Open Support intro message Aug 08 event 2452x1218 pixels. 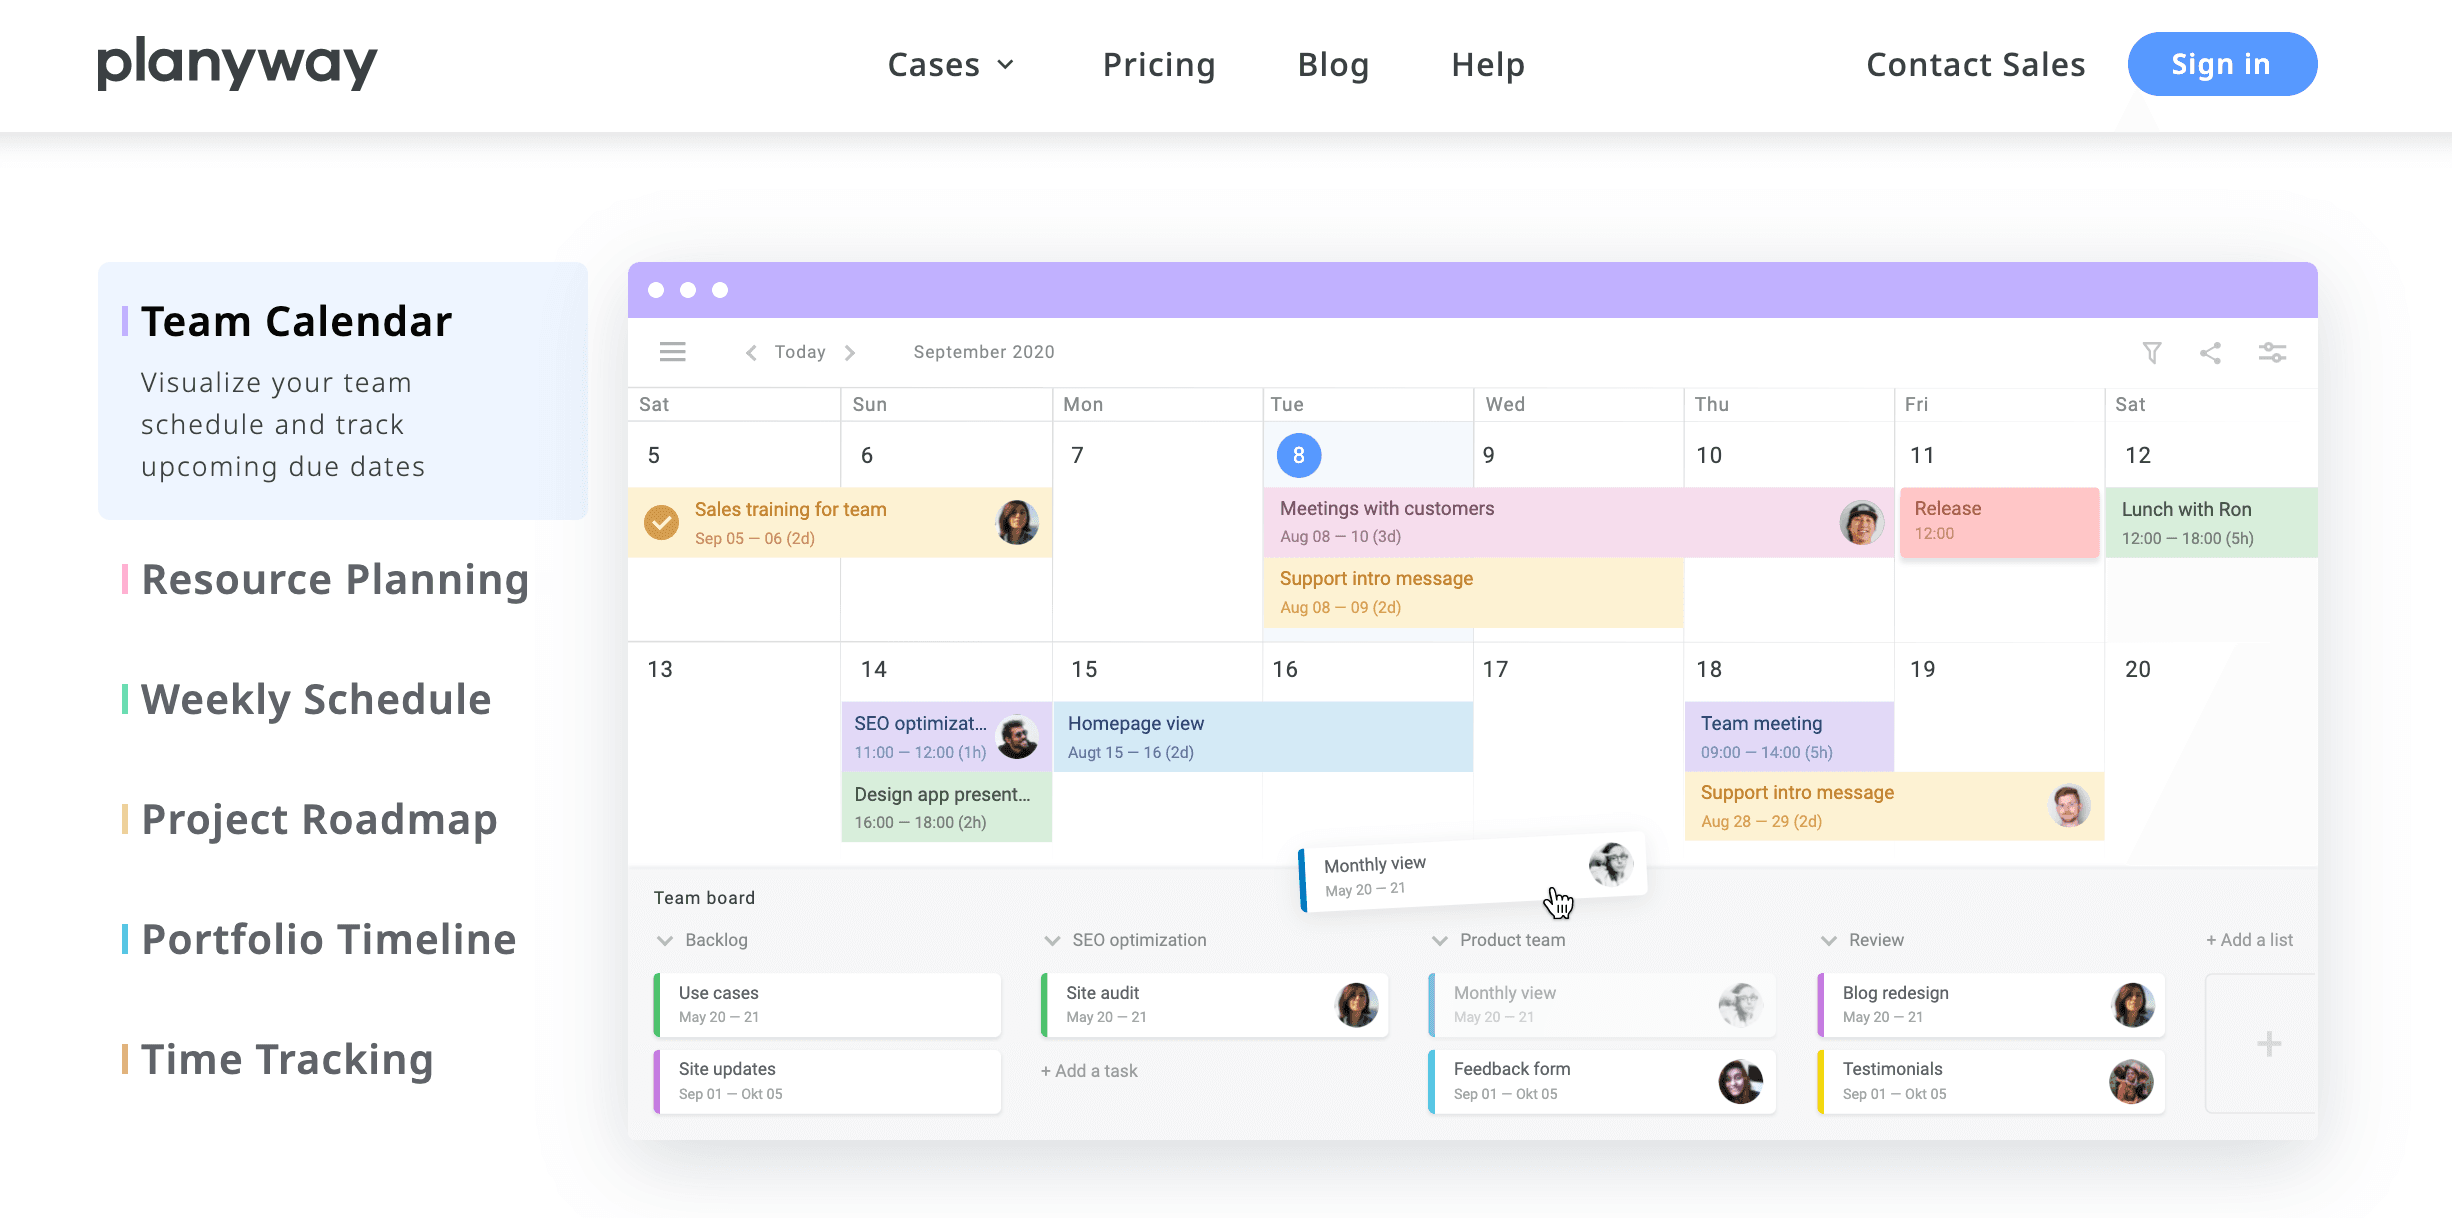point(1474,592)
